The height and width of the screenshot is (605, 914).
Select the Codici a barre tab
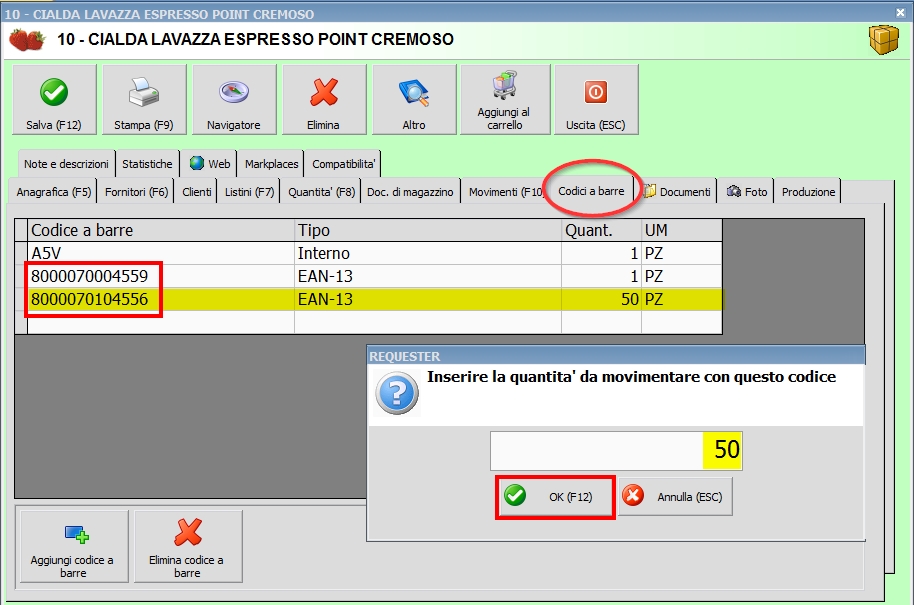pos(591,191)
